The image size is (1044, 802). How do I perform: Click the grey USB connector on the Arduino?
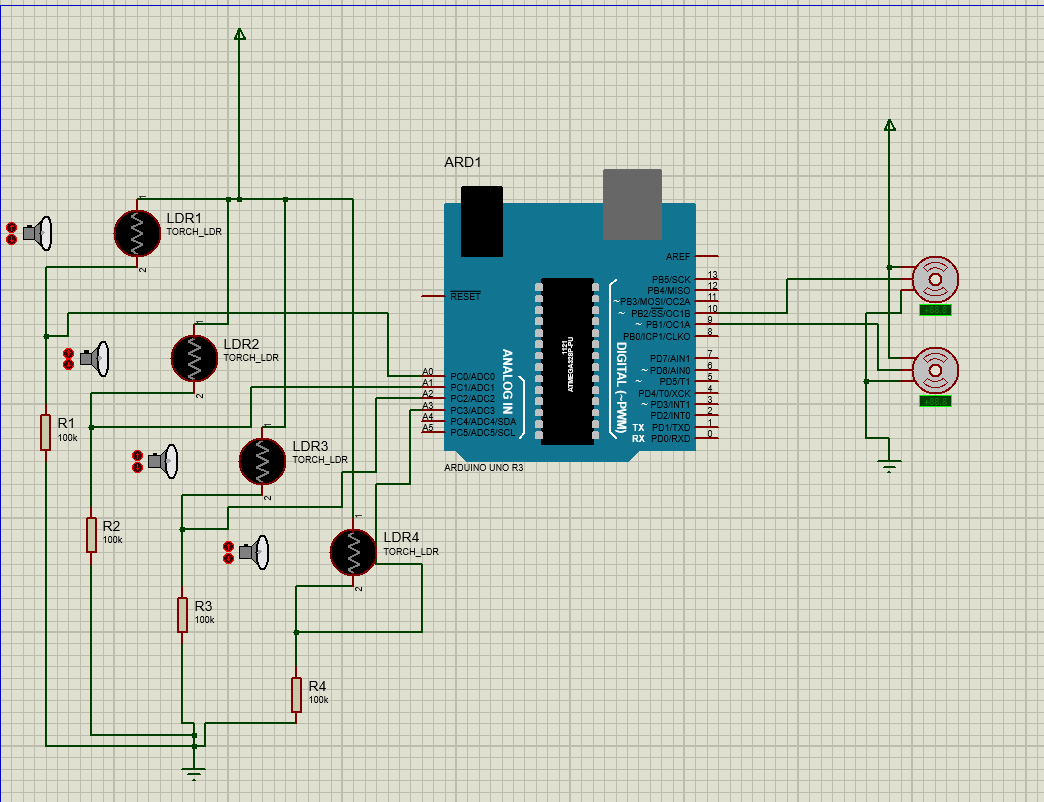[x=633, y=204]
